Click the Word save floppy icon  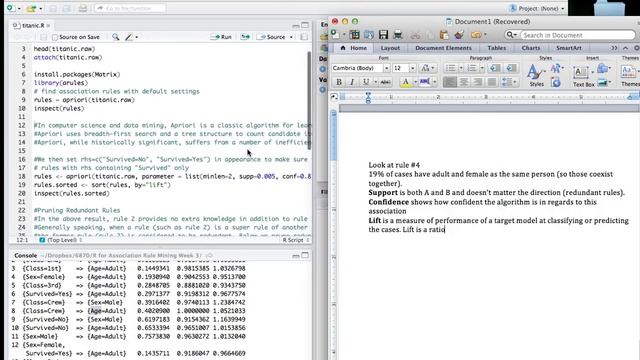click(383, 35)
